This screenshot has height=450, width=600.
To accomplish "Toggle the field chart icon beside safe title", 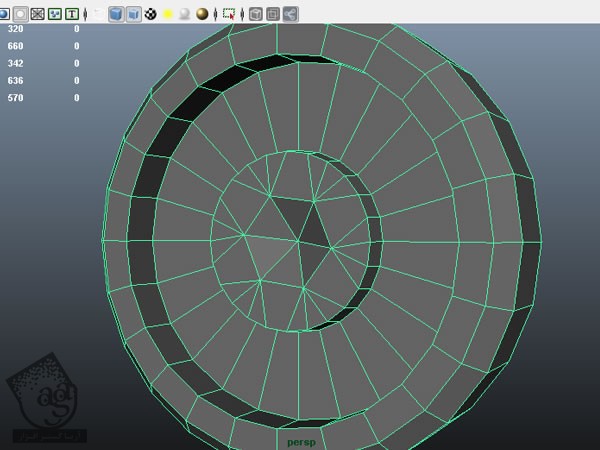I will (54, 14).
